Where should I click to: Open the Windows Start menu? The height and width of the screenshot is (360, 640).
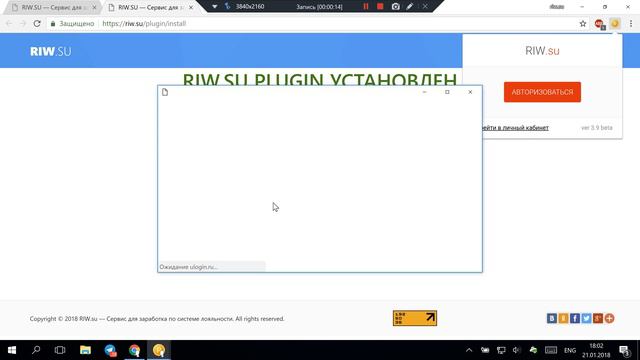click(x=12, y=350)
